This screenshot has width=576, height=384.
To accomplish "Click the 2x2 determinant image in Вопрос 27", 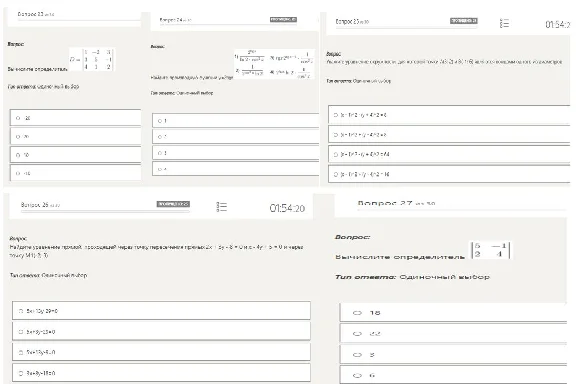I will click(490, 250).
